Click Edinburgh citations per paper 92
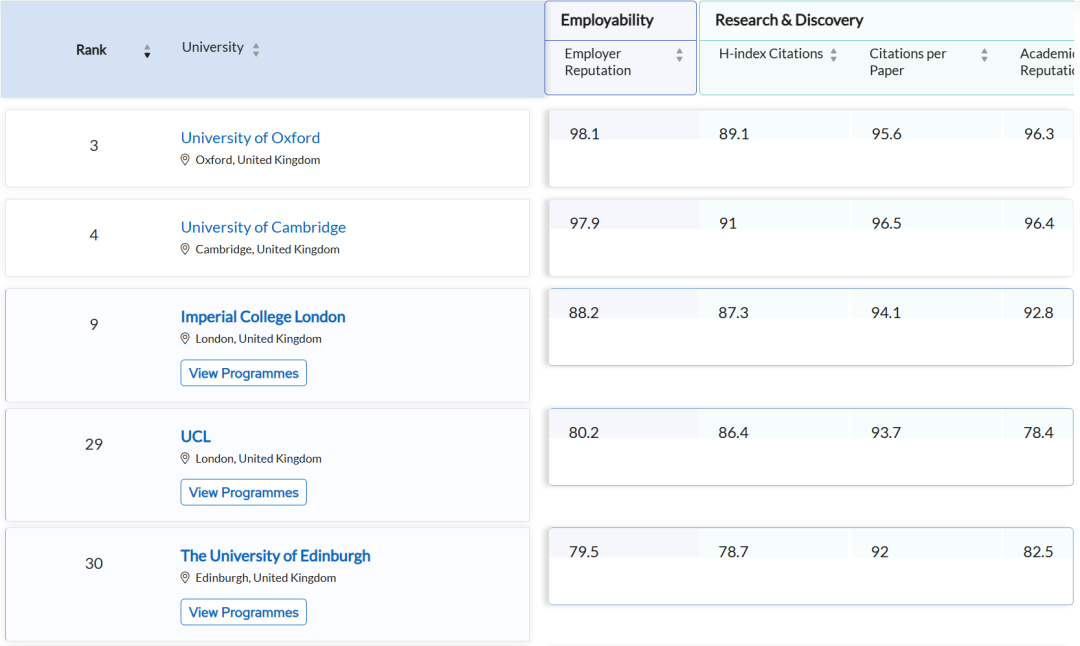The image size is (1080, 646). tap(880, 552)
